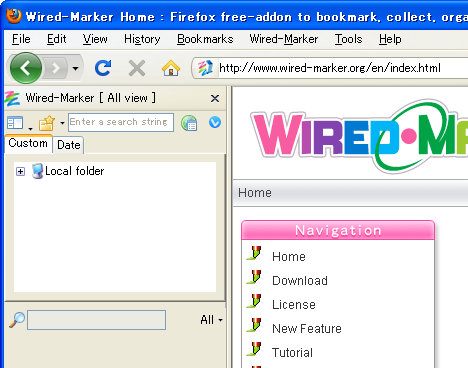Image resolution: width=468 pixels, height=368 pixels.
Task: Switch to the Custom tab
Action: 28,143
